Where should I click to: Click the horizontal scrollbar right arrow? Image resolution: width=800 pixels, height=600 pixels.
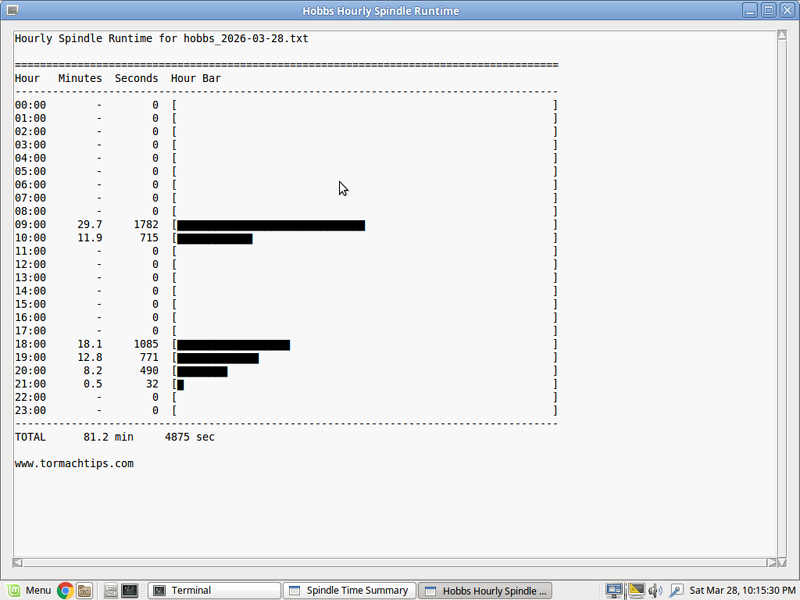click(770, 562)
